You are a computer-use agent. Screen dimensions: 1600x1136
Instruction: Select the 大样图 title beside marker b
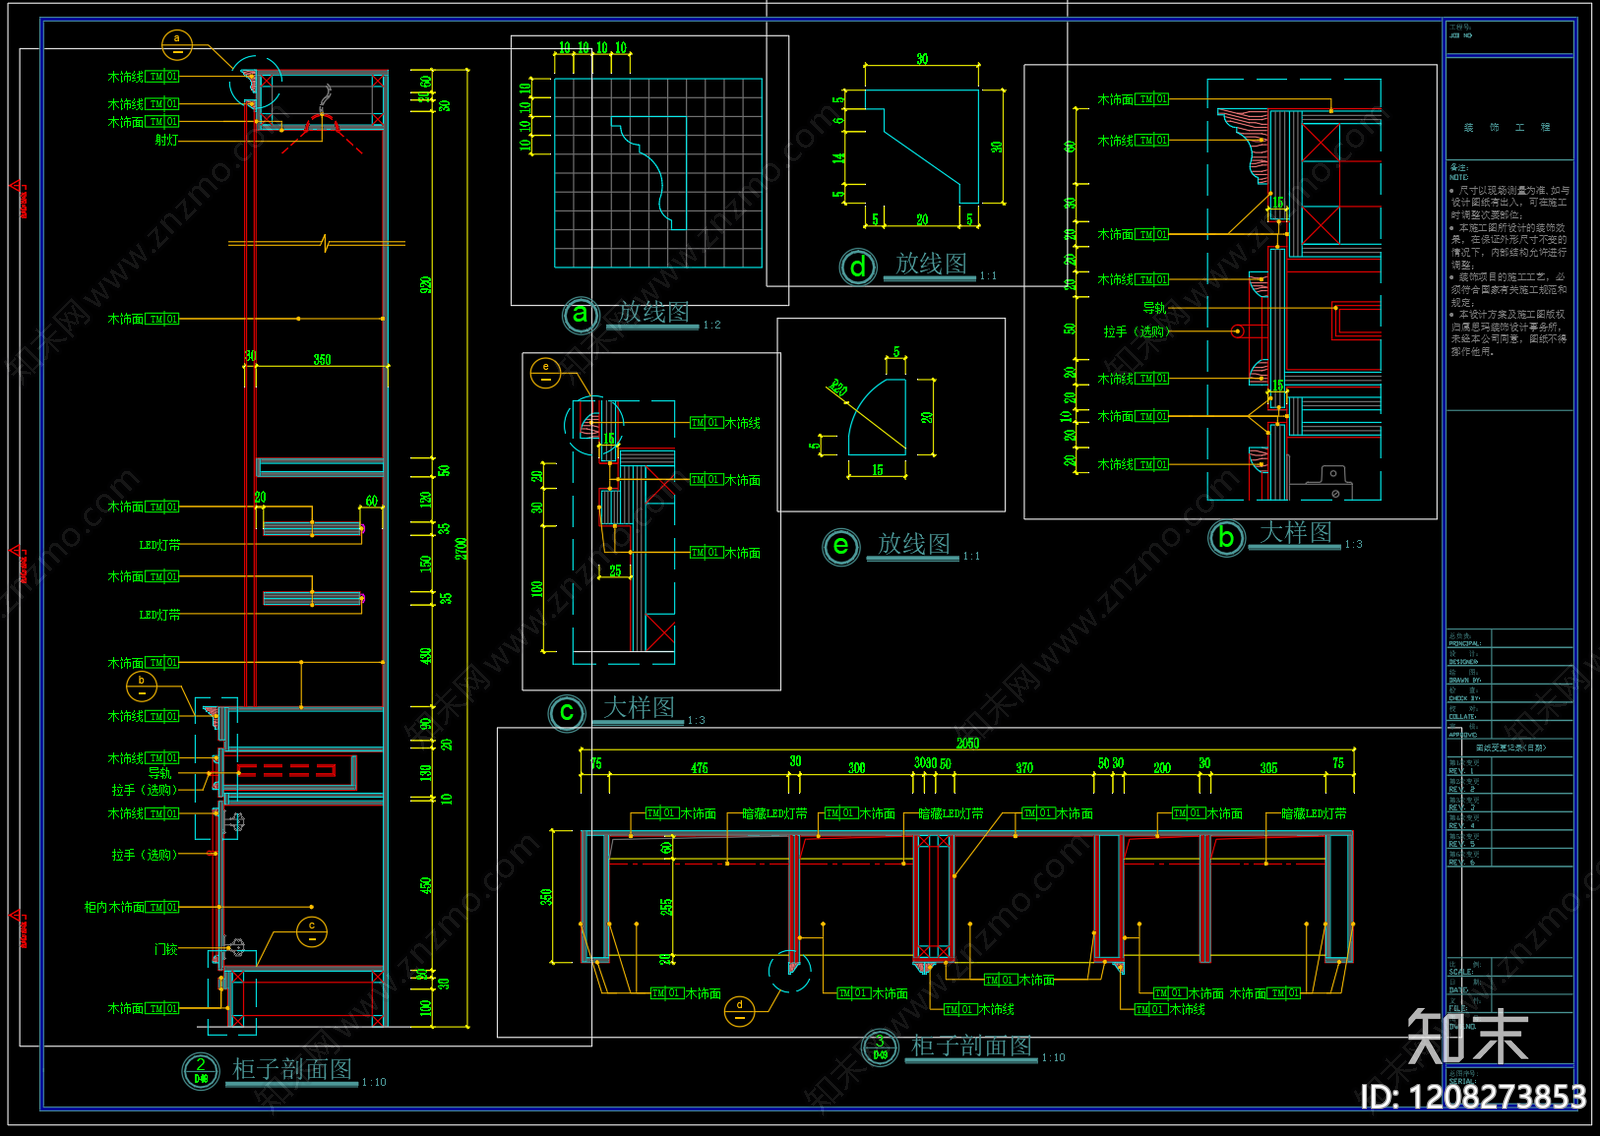(x=1296, y=532)
